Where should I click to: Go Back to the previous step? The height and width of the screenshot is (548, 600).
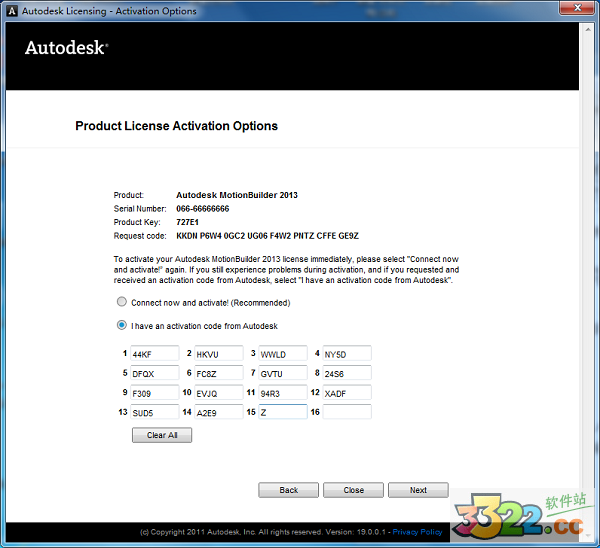[289, 490]
